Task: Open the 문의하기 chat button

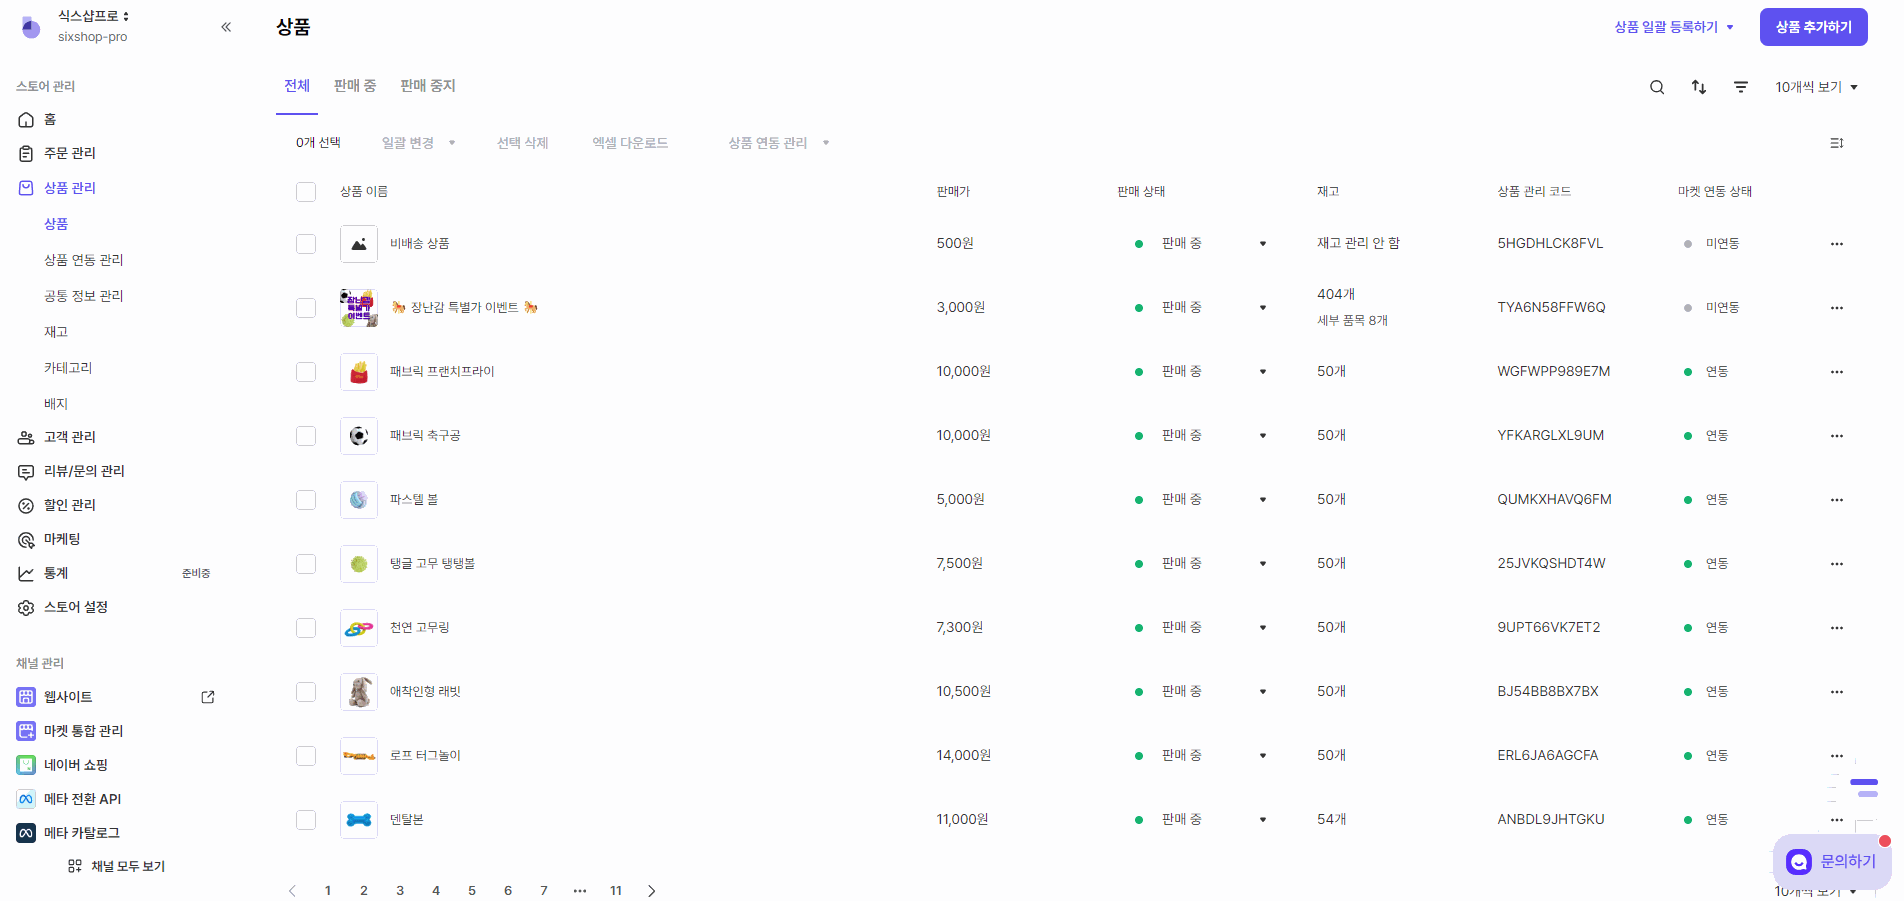Action: tap(1832, 861)
